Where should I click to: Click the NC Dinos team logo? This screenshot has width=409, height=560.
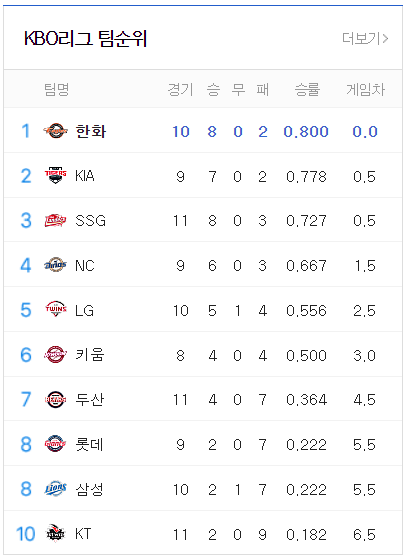coord(55,265)
